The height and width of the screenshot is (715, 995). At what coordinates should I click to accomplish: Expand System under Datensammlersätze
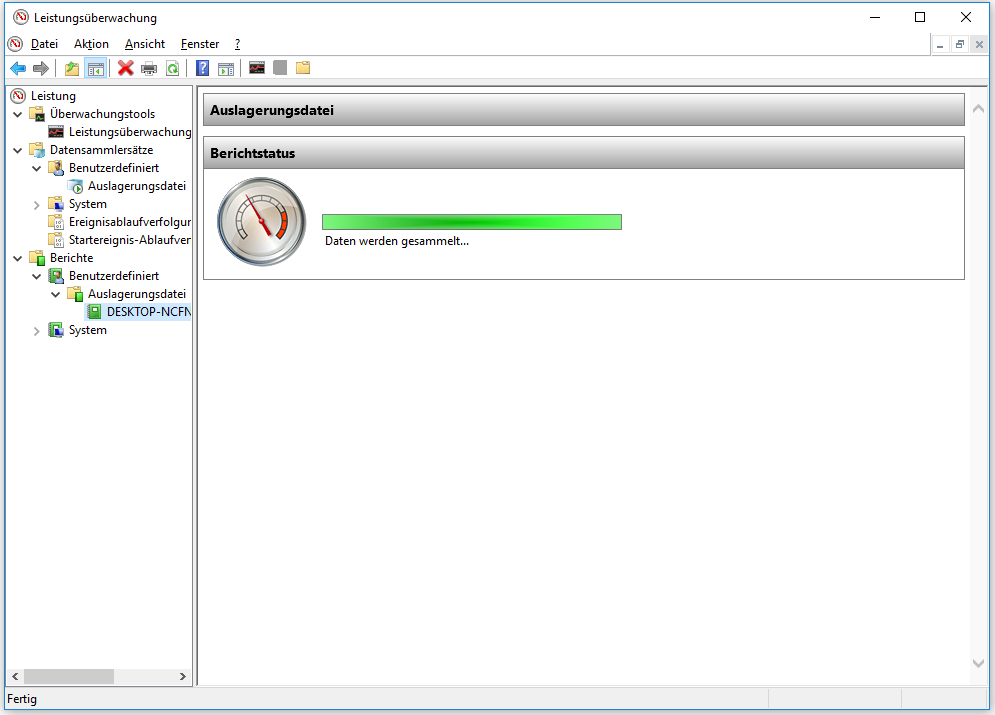[37, 204]
